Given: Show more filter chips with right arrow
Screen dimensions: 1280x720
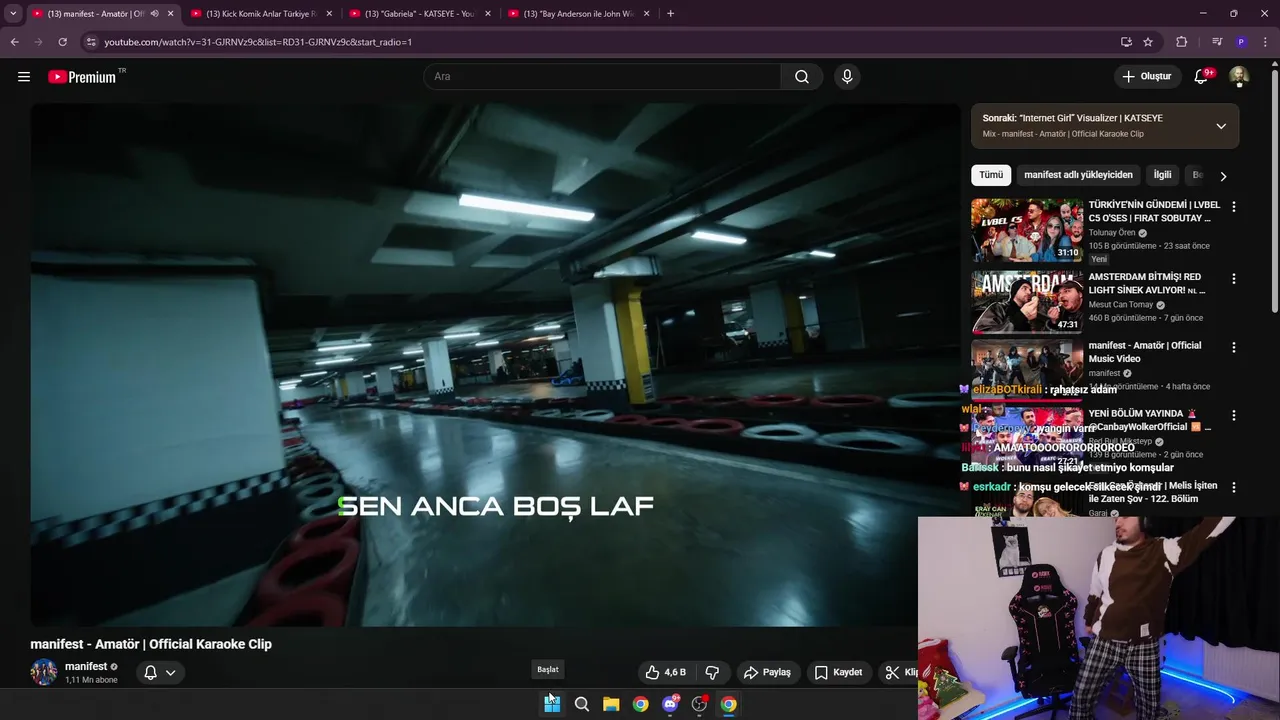Looking at the screenshot, I should pos(1223,176).
